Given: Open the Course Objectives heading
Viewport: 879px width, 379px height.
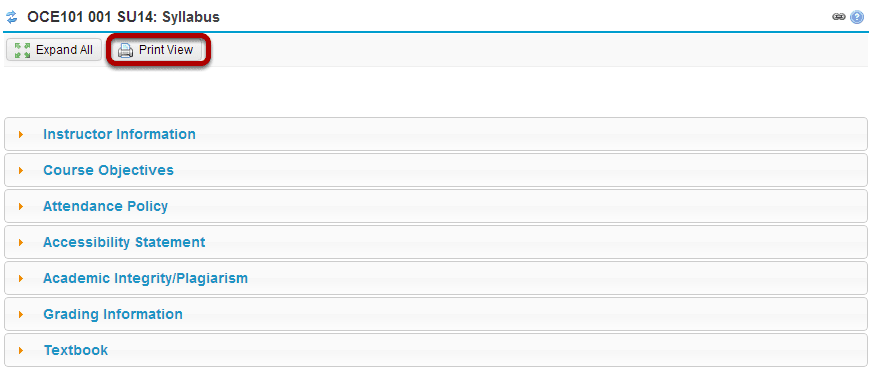Looking at the screenshot, I should pos(108,170).
